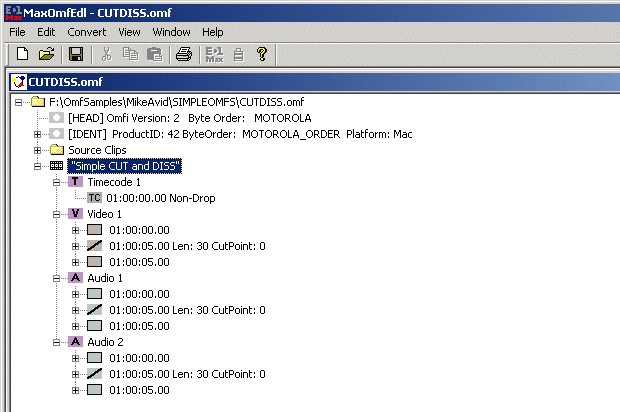Collapse the Audio 2 track
This screenshot has width=620, height=412.
pyautogui.click(x=57, y=342)
